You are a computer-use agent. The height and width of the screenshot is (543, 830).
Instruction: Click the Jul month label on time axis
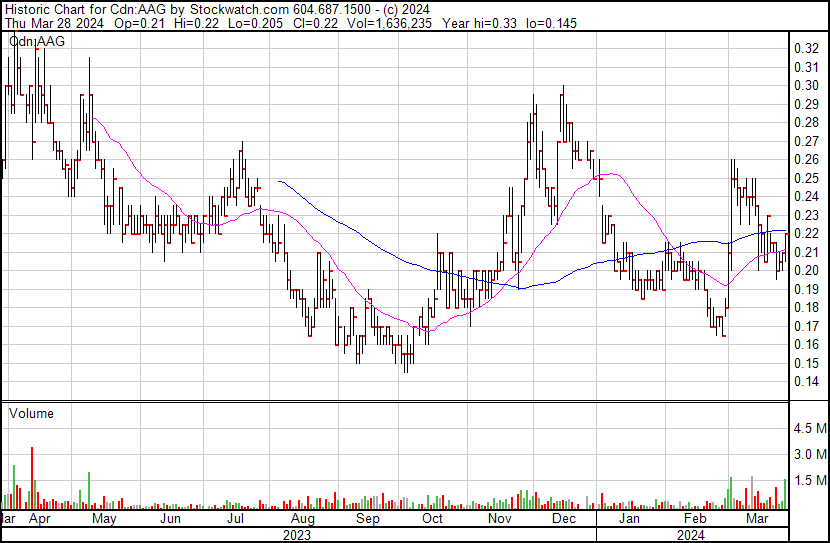[x=236, y=519]
